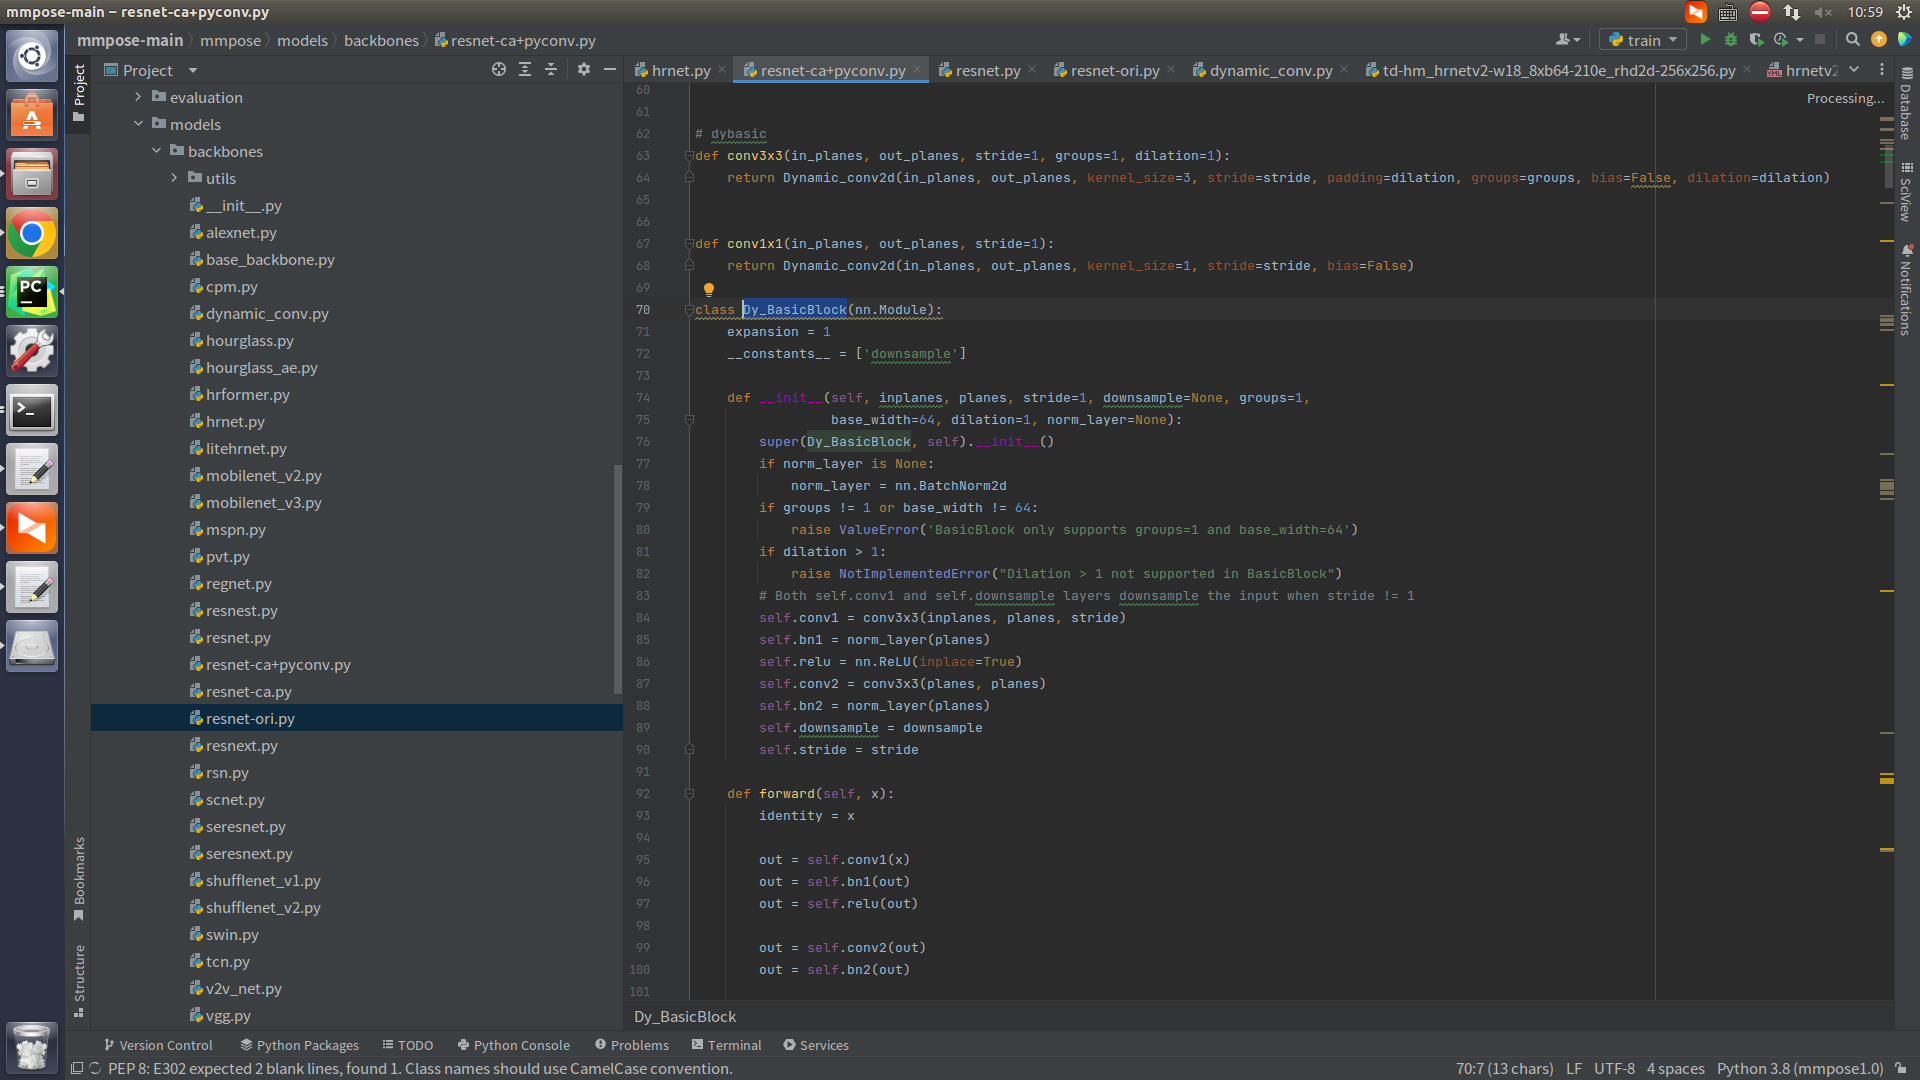Image resolution: width=1920 pixels, height=1080 pixels.
Task: Expand the utils folder
Action: [x=174, y=178]
